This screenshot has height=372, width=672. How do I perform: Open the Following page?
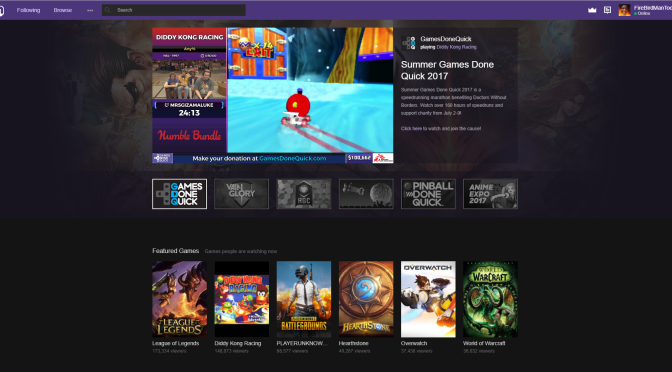(28, 10)
